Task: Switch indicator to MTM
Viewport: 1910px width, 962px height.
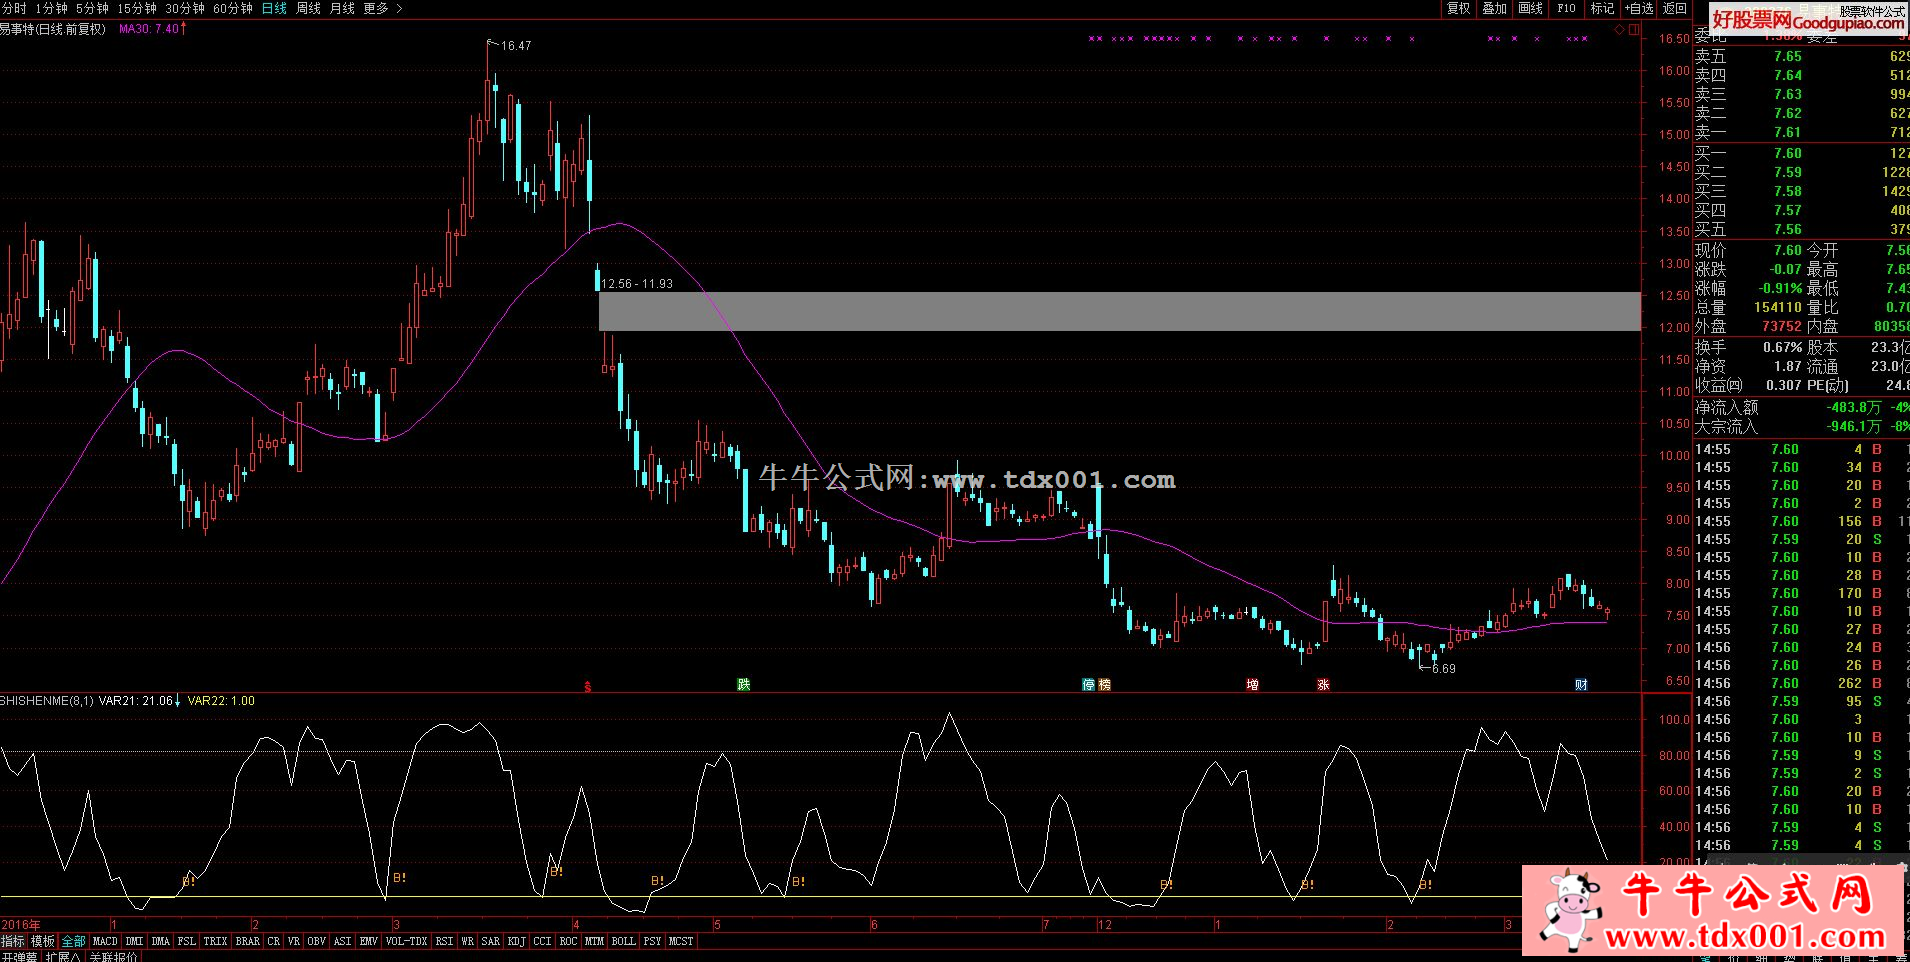Action: click(x=595, y=941)
